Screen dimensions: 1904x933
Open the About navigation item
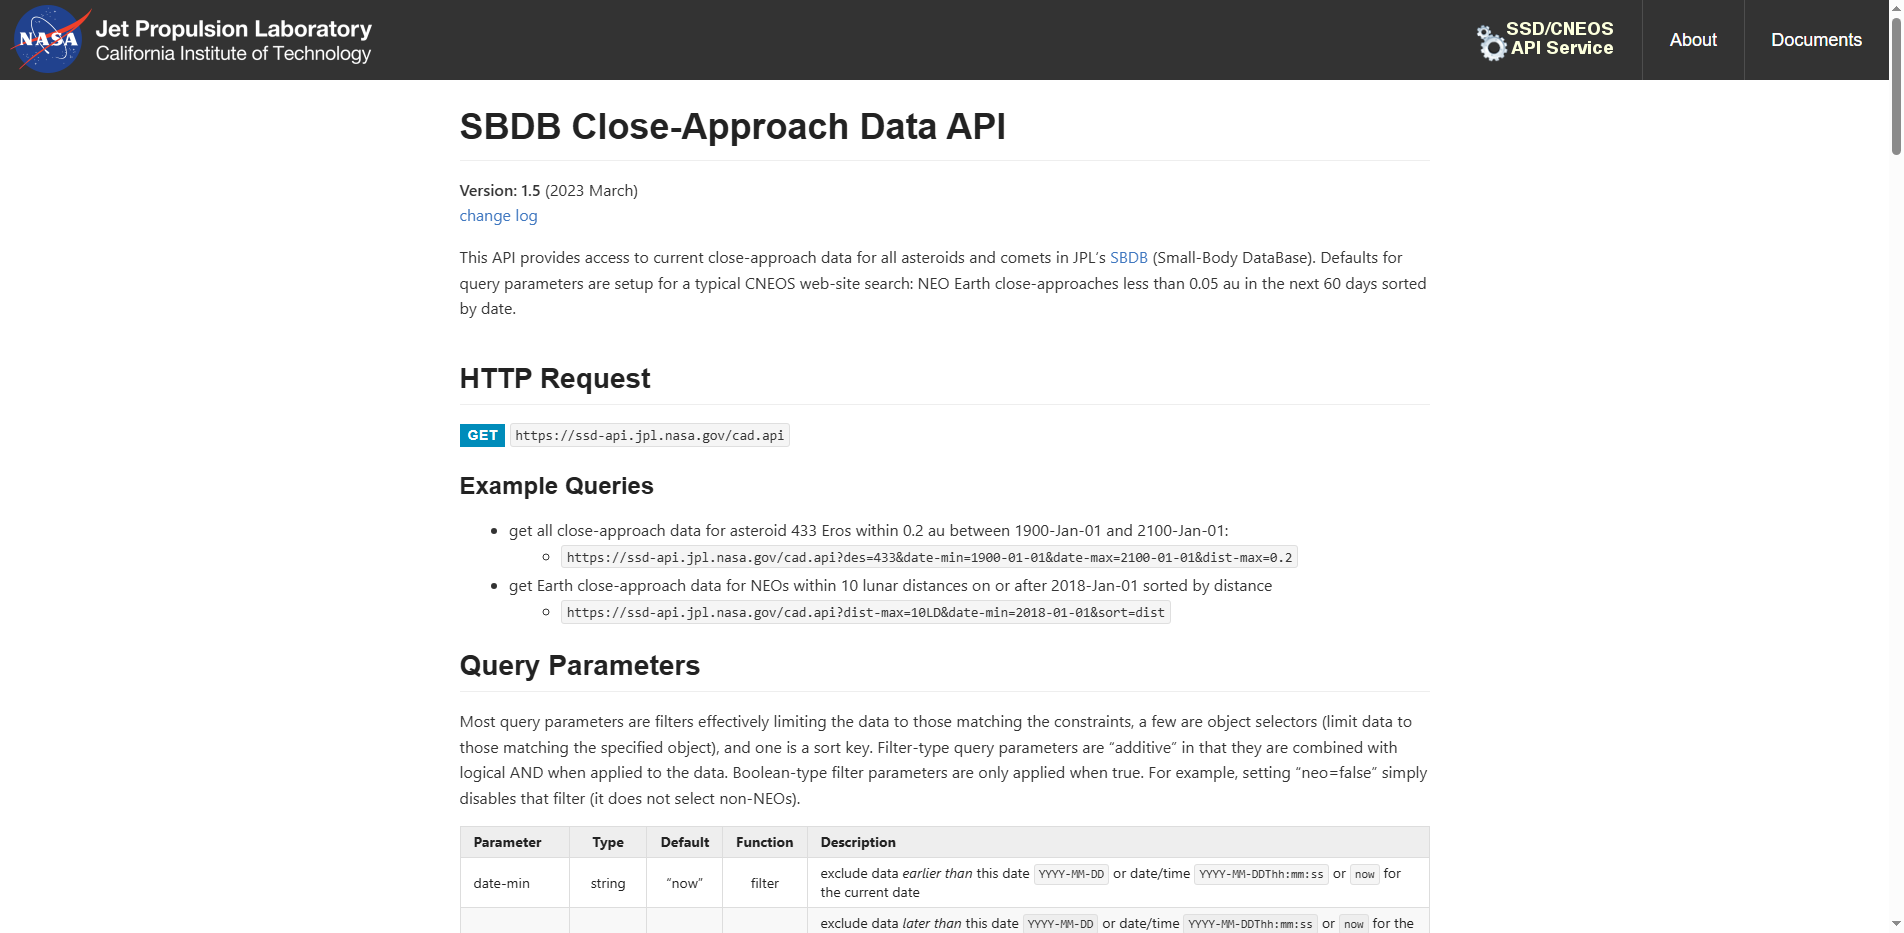(x=1692, y=40)
